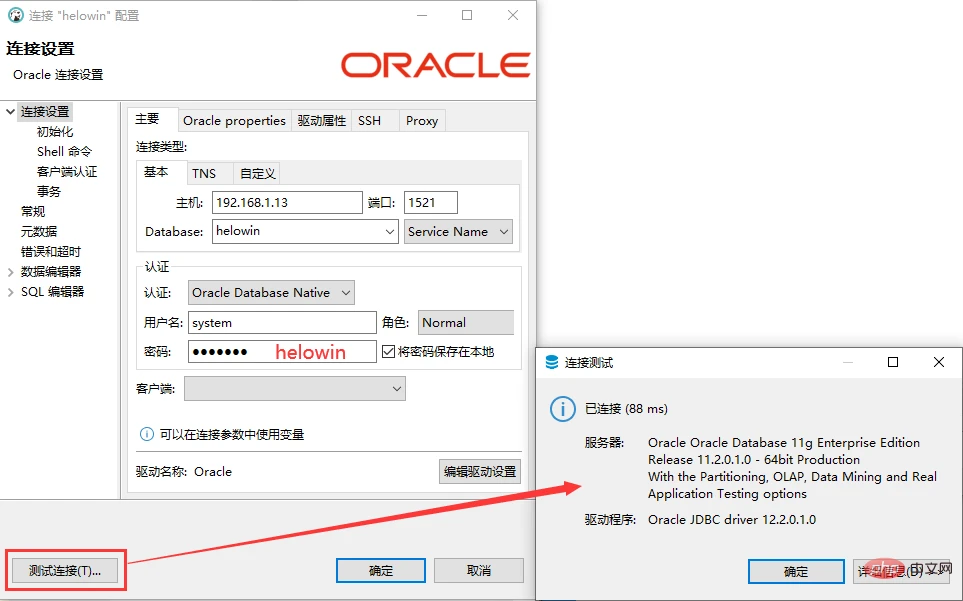Select Shell 命令 in the sidebar
This screenshot has width=963, height=601.
pos(64,152)
